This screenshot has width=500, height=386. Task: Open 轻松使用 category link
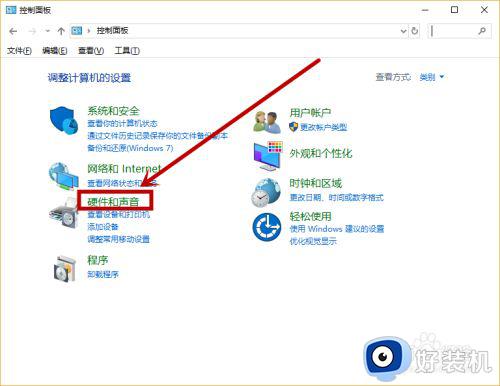coord(310,216)
